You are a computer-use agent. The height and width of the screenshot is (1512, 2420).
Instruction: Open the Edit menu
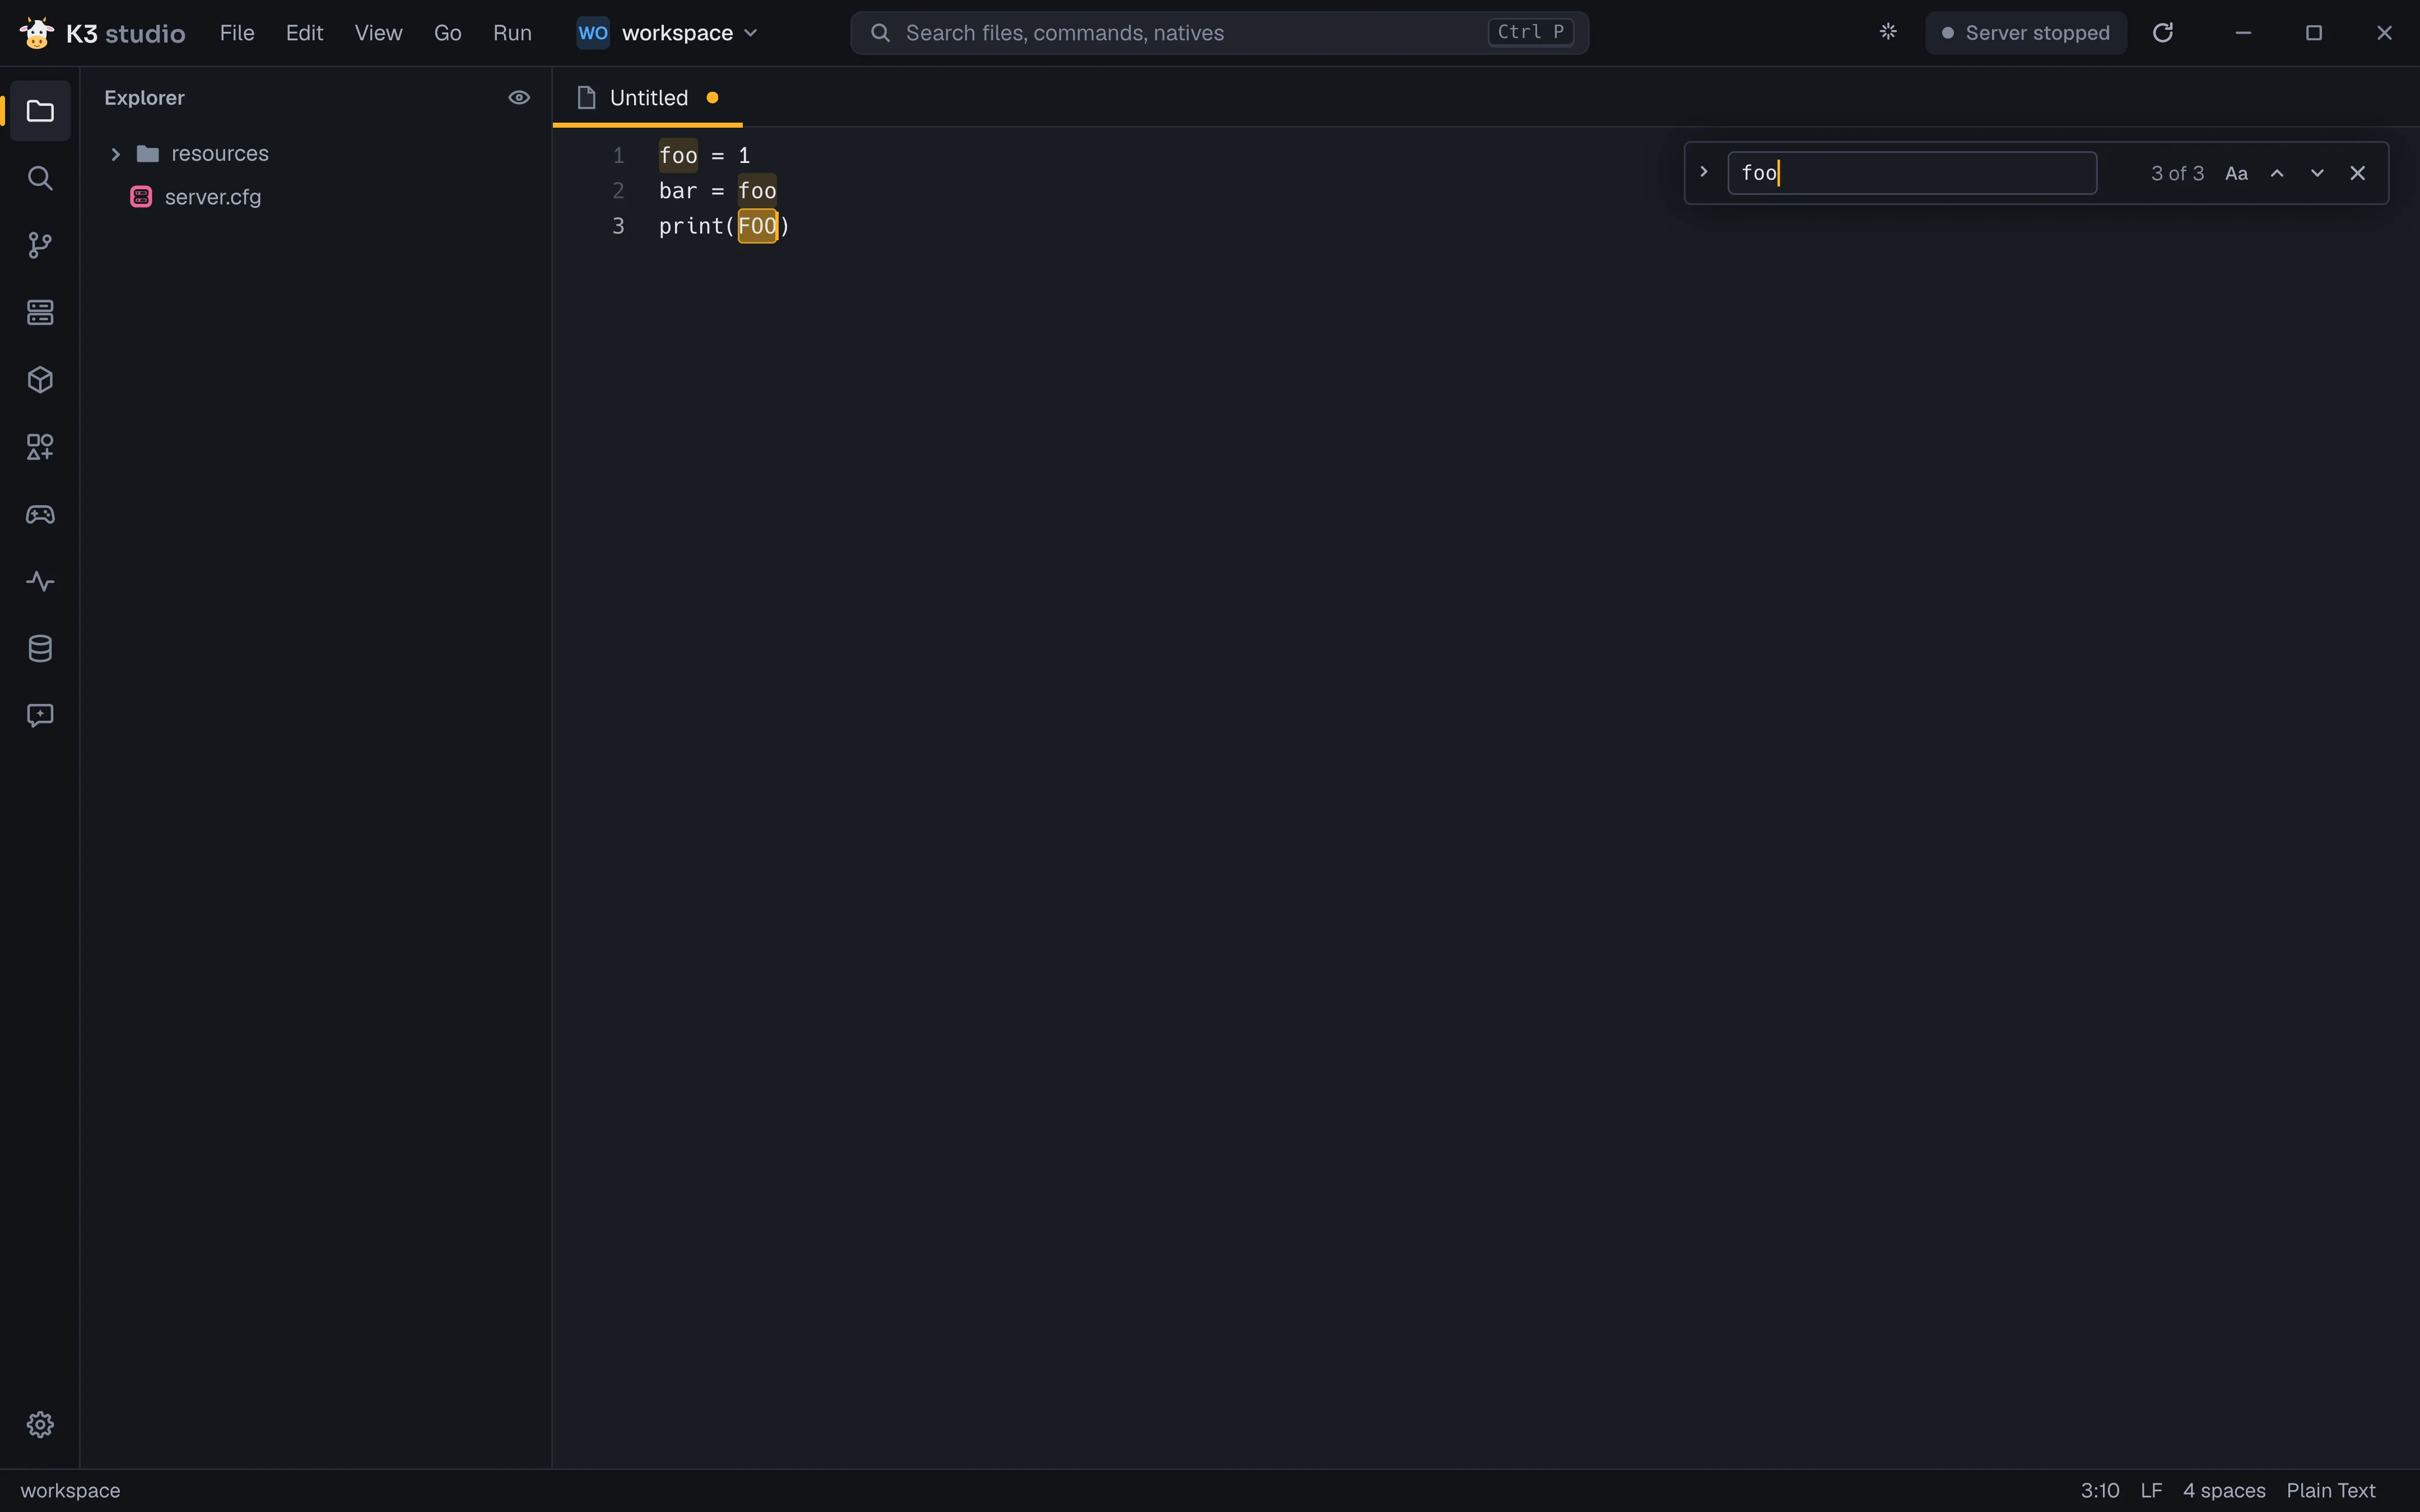304,33
